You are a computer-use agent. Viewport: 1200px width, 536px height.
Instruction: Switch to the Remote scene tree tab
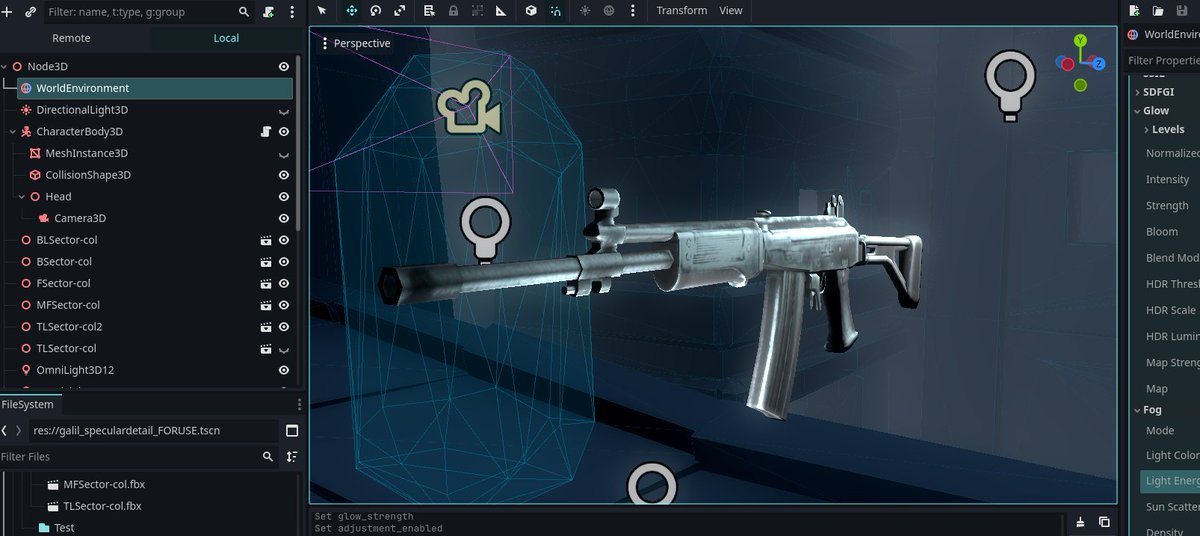(71, 38)
